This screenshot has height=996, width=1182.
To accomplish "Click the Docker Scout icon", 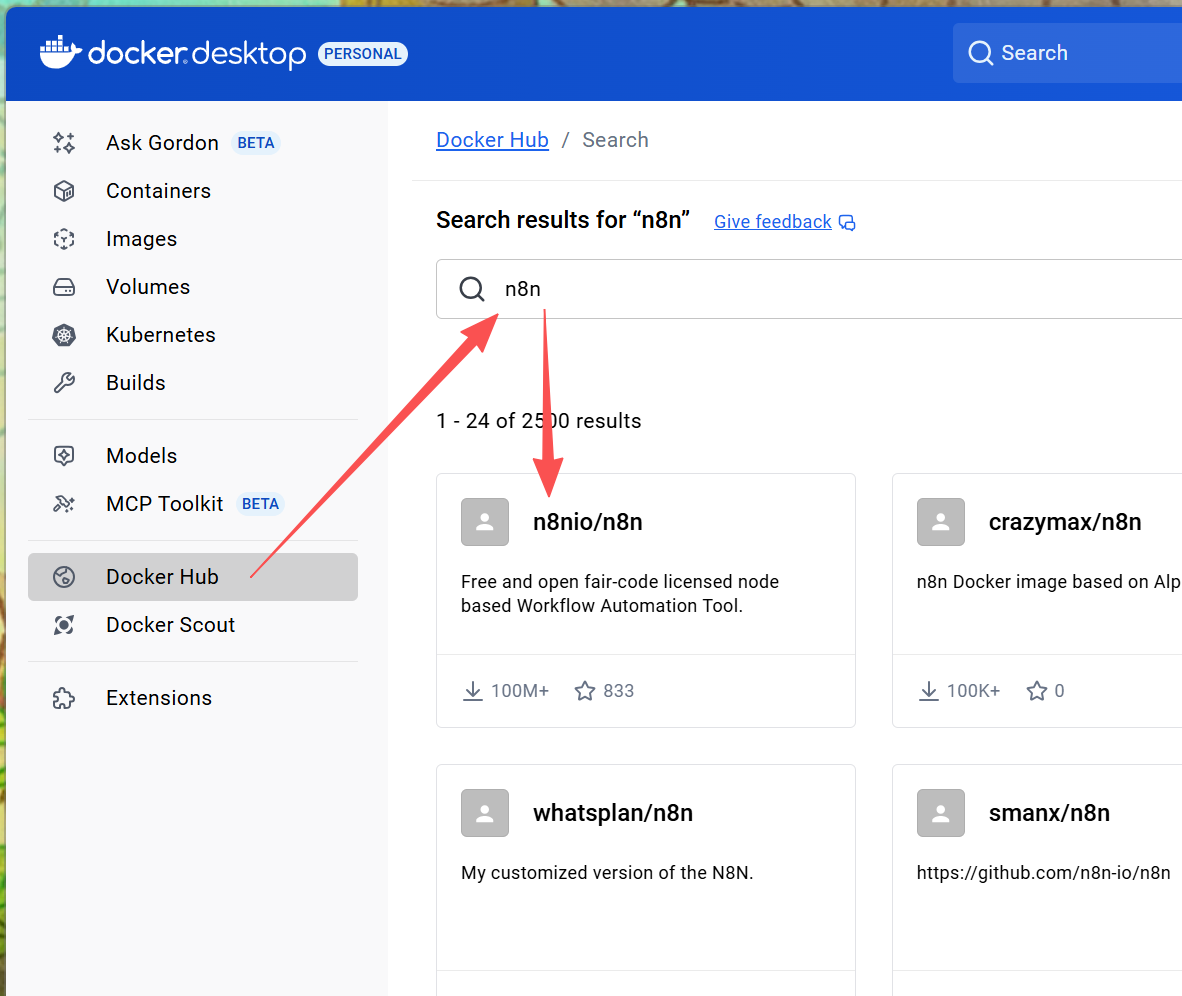I will point(64,625).
